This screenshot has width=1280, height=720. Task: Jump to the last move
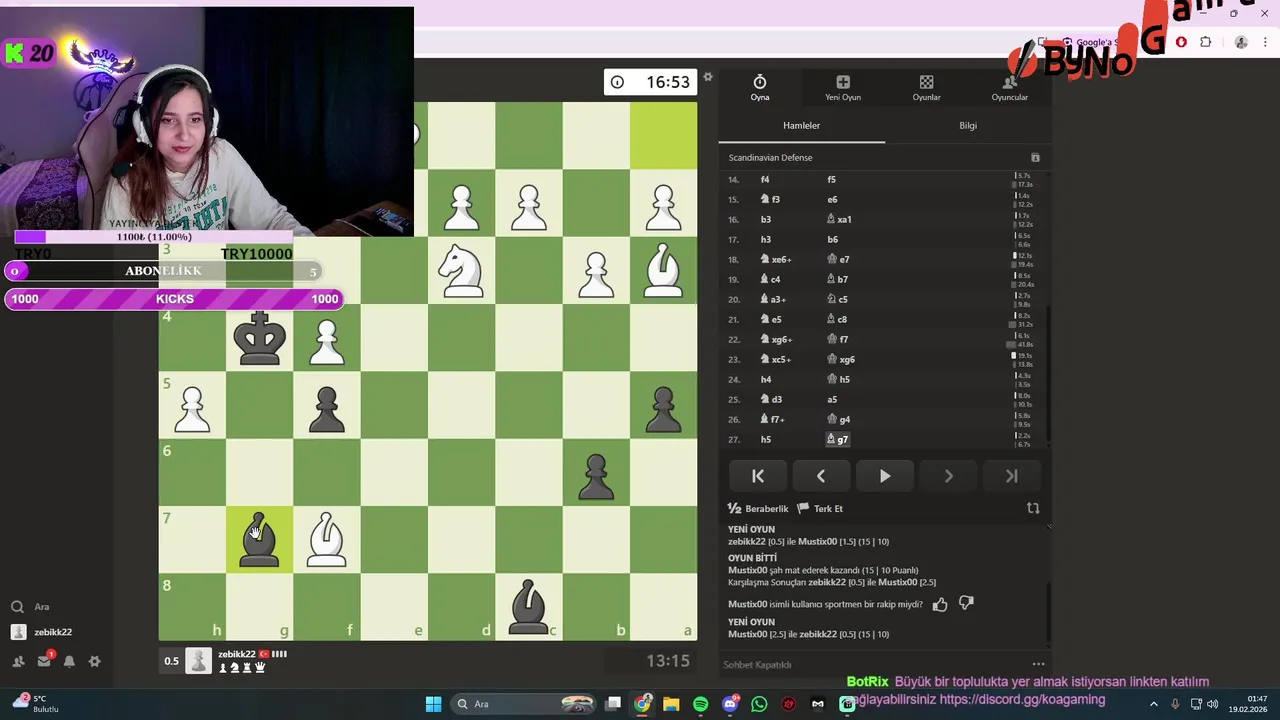(x=1011, y=477)
